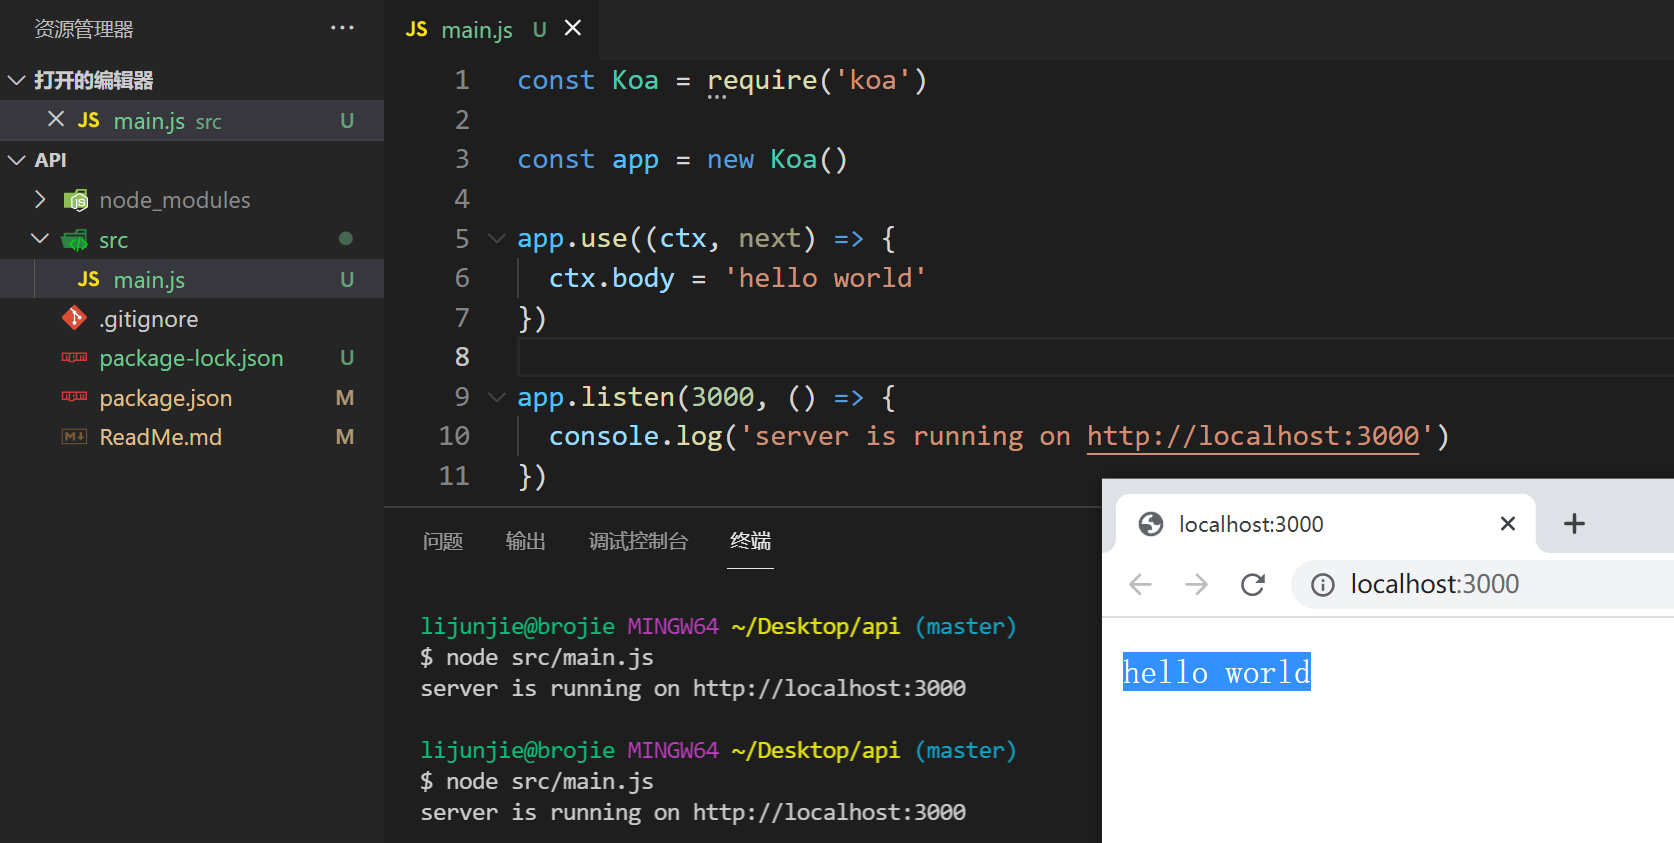
Task: Open the .gitignore file
Action: coord(149,319)
